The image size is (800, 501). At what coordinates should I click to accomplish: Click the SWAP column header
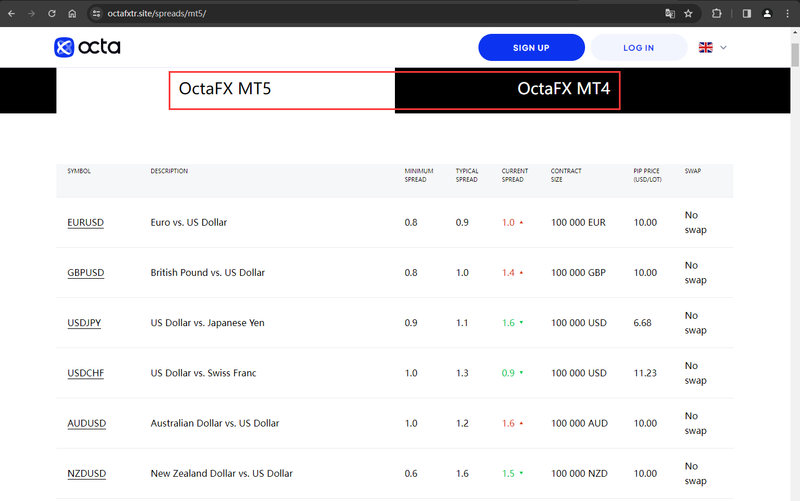[693, 171]
